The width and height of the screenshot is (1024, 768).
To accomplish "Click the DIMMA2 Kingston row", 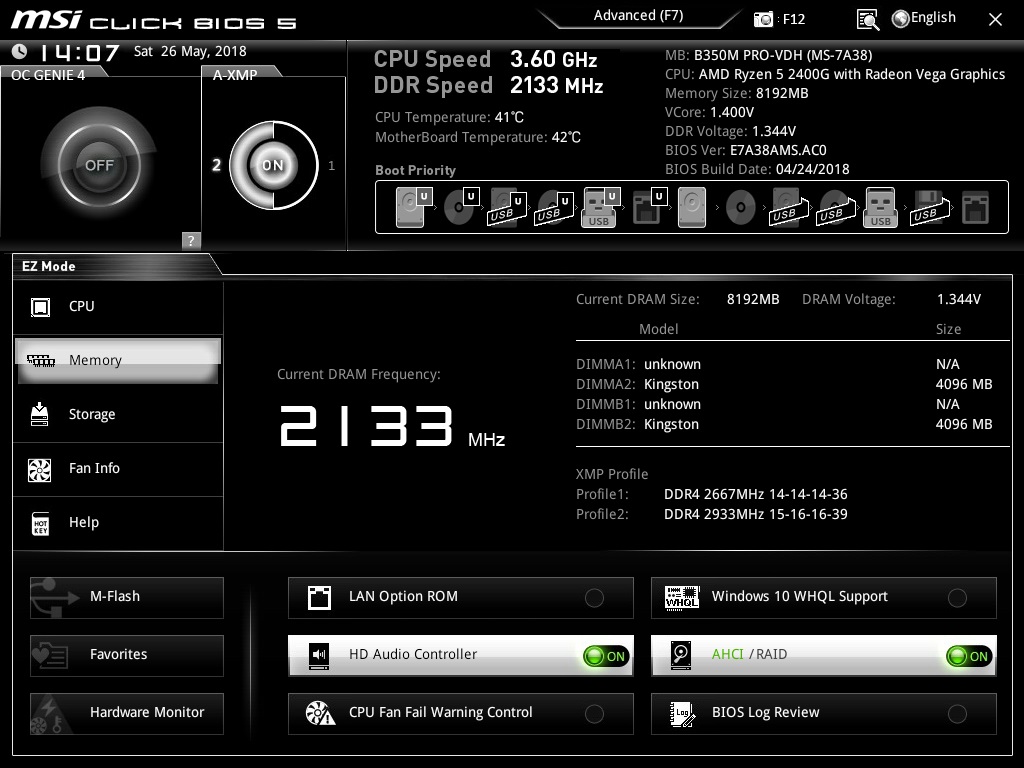I will (x=784, y=385).
